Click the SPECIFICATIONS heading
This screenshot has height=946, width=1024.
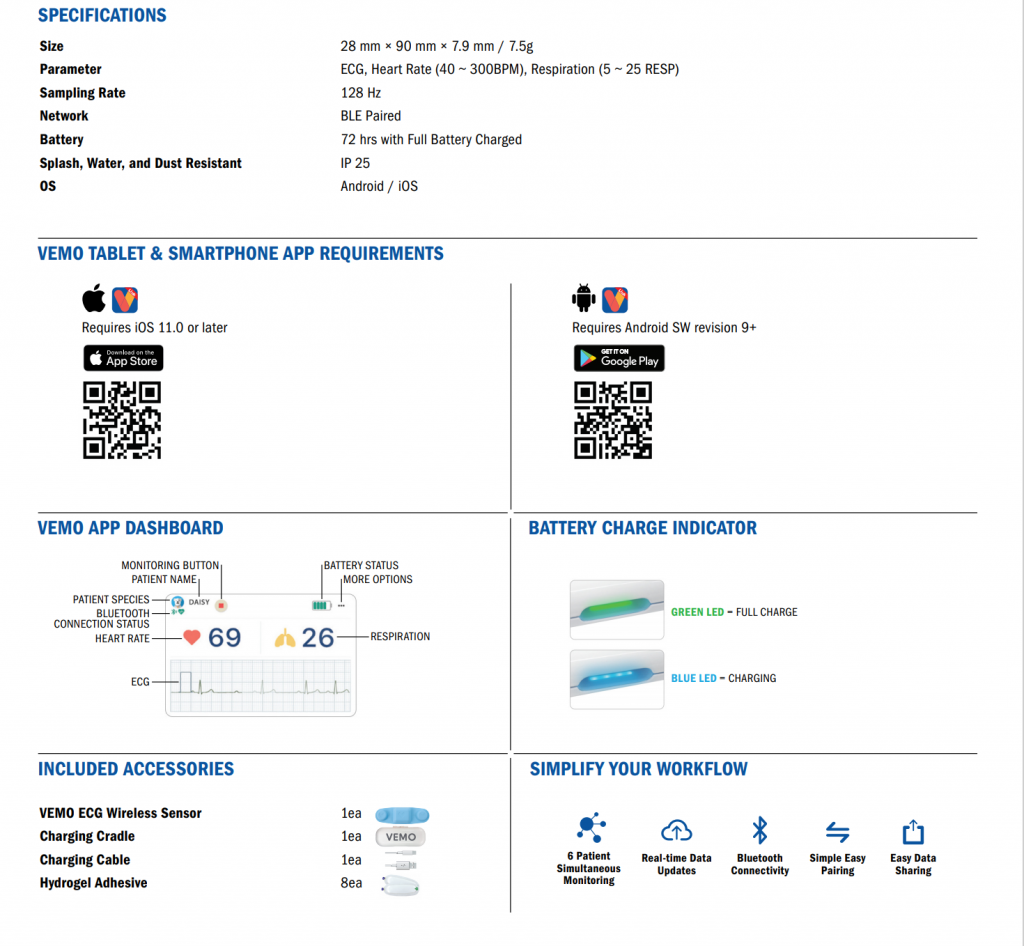click(102, 15)
